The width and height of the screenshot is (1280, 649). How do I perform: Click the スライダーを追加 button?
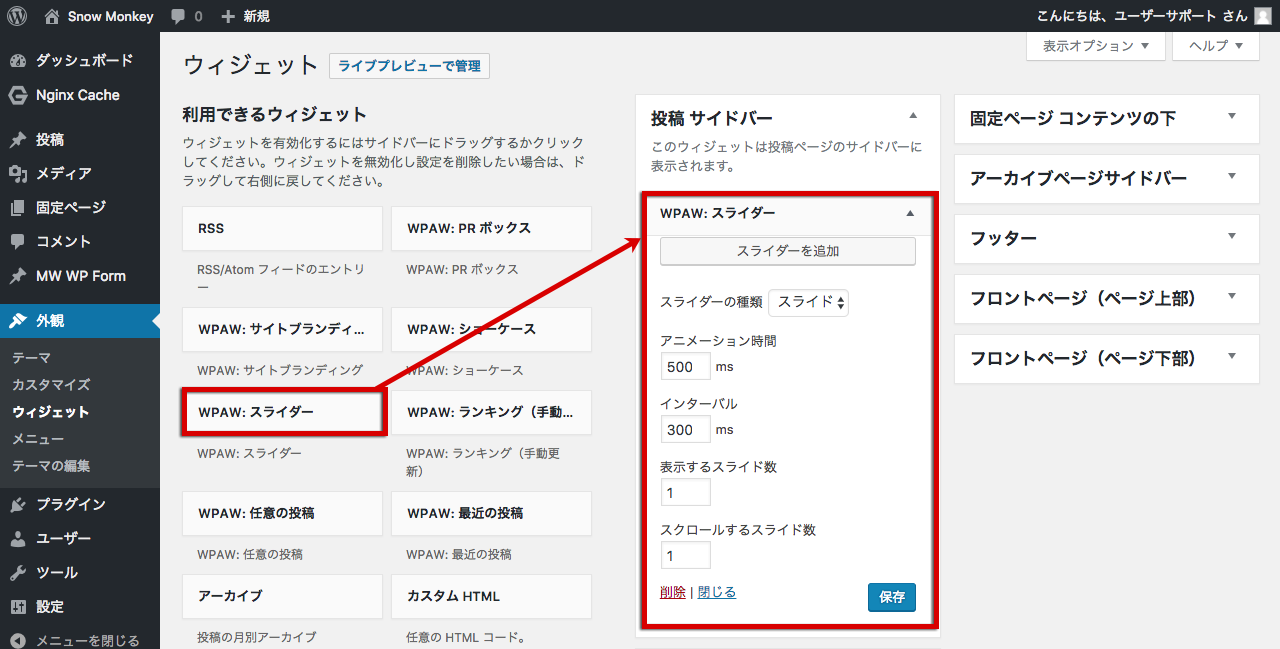click(788, 251)
